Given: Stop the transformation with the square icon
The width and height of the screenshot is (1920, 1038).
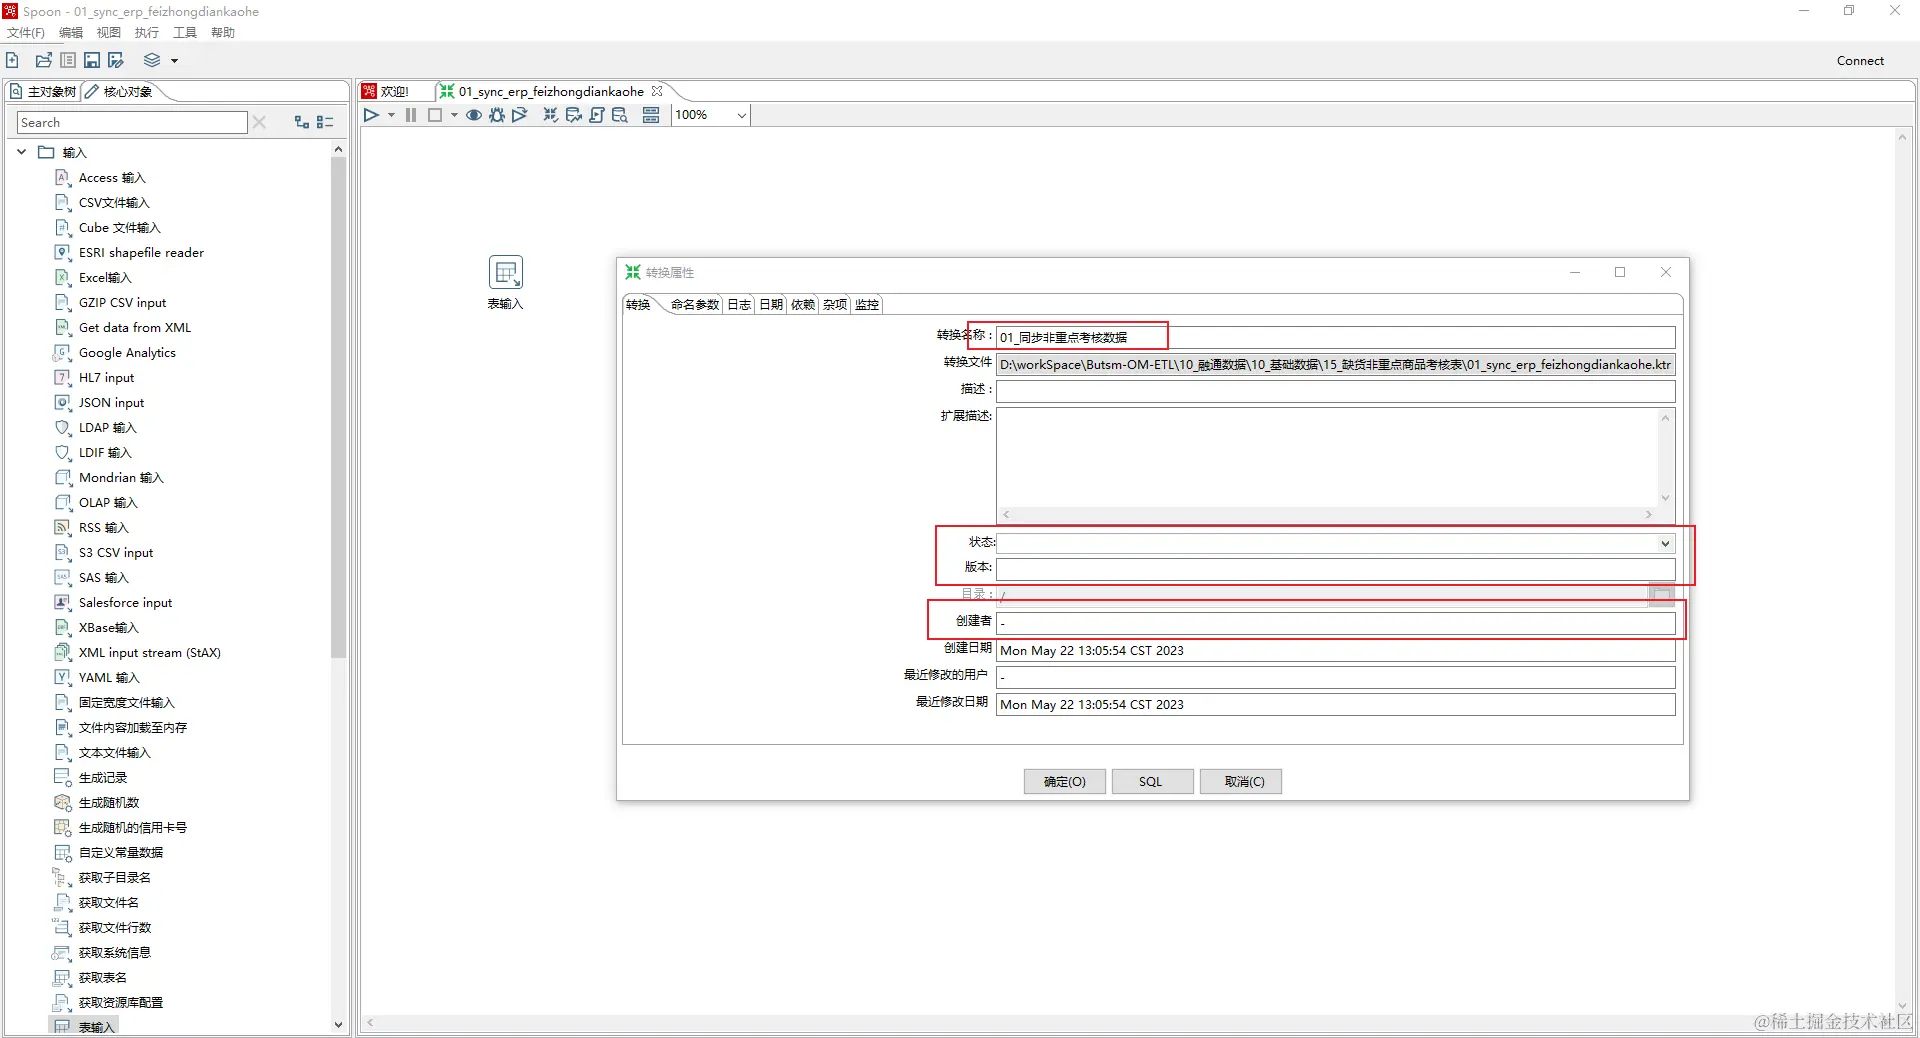Looking at the screenshot, I should [x=435, y=115].
